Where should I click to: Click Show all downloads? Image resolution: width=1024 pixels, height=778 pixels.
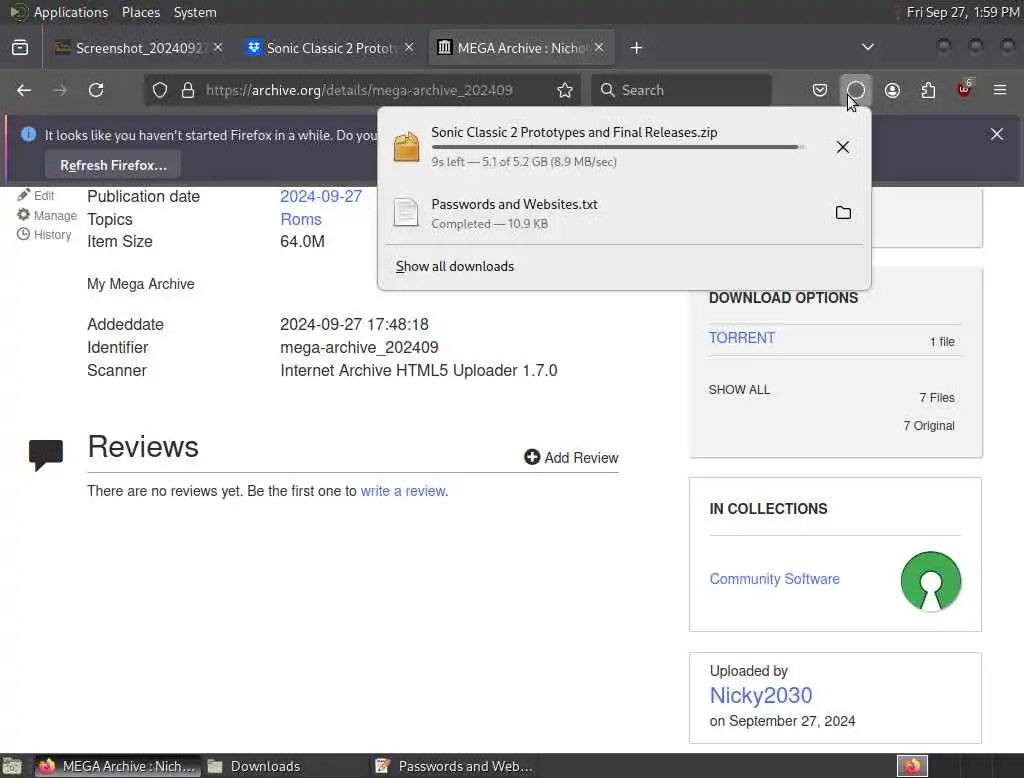point(455,267)
